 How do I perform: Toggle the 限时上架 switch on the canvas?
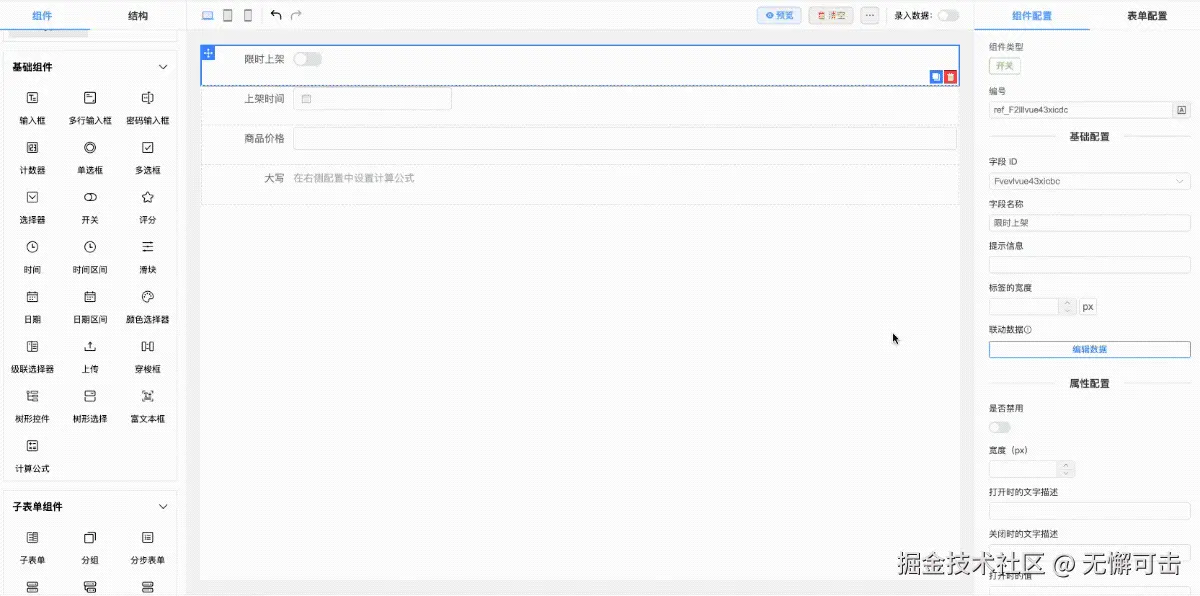307,59
